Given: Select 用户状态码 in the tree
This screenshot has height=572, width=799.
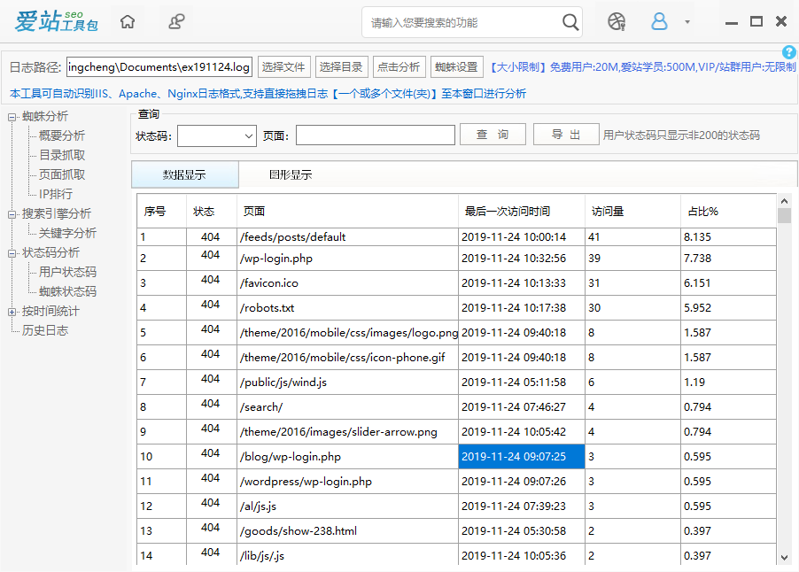Looking at the screenshot, I should pos(67,272).
